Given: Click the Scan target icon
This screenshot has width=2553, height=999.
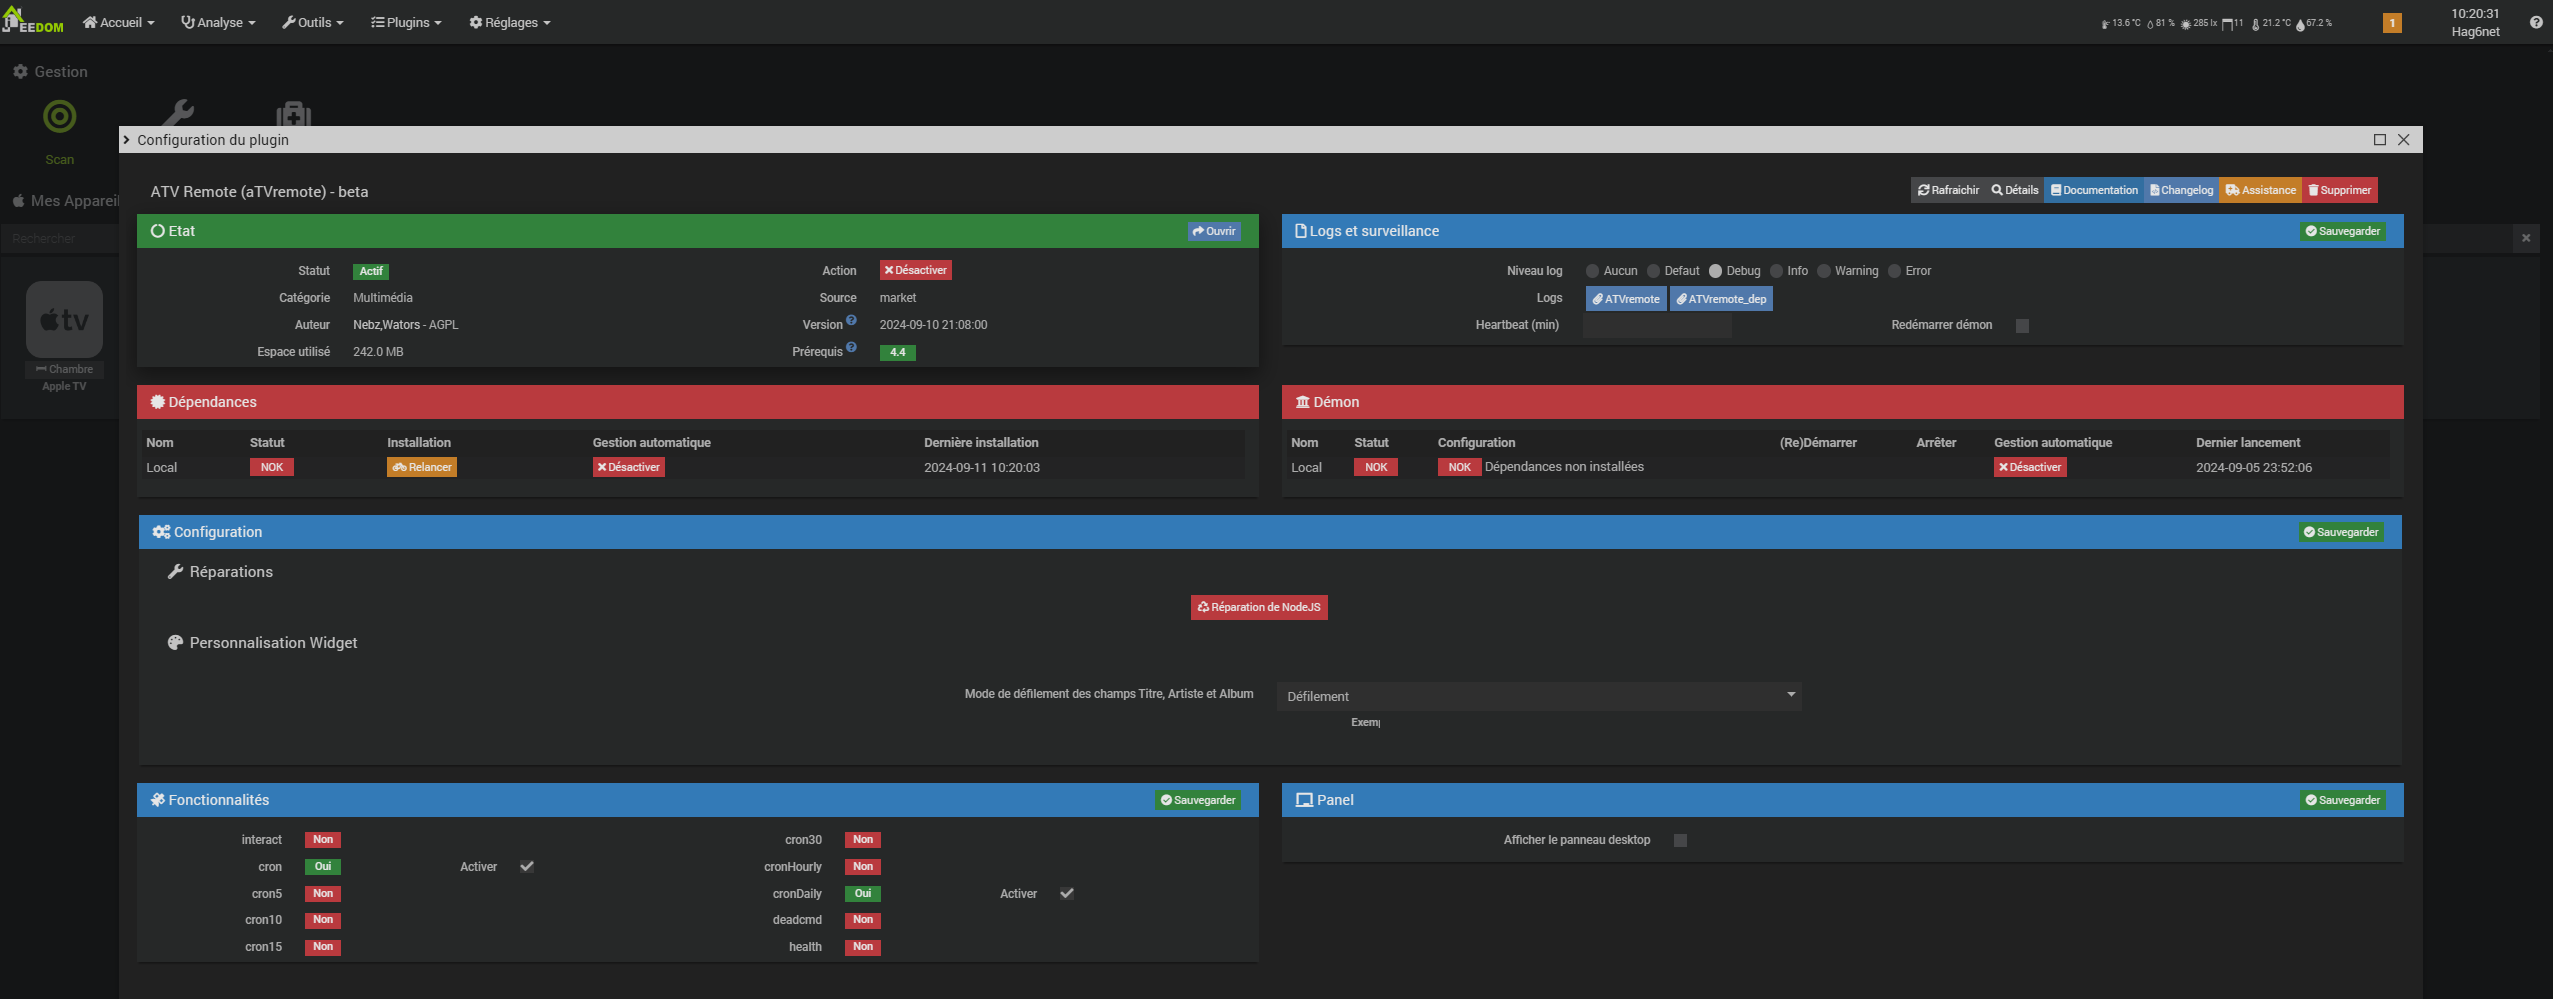Looking at the screenshot, I should pyautogui.click(x=59, y=117).
